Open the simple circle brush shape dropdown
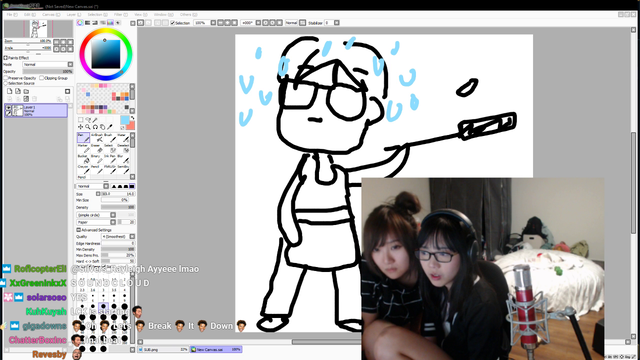Viewport: 640px width, 360px height. 96,215
